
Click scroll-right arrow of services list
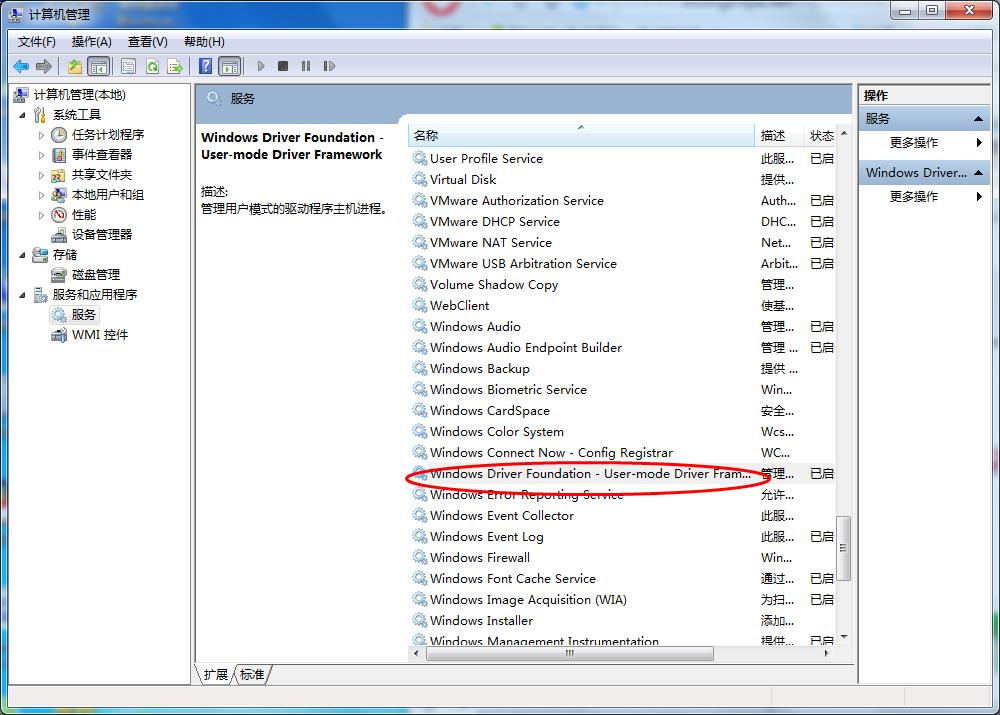(827, 653)
